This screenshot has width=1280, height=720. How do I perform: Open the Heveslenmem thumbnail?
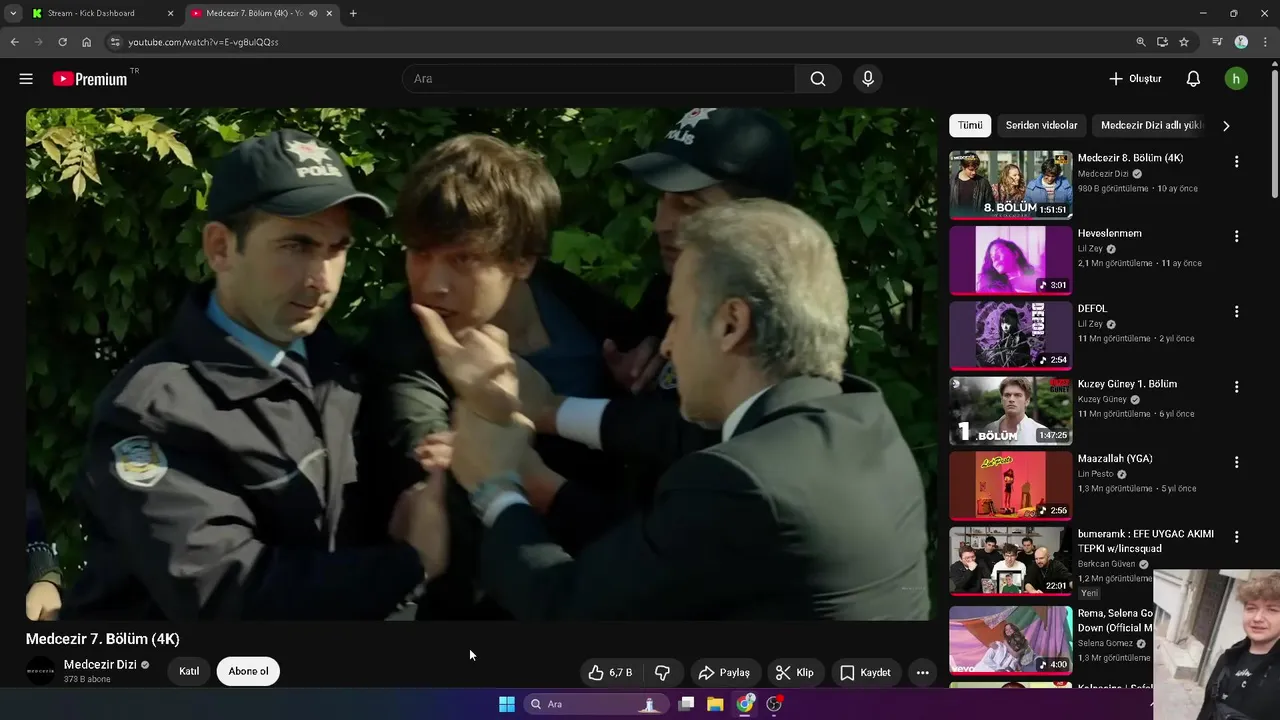pos(1010,260)
